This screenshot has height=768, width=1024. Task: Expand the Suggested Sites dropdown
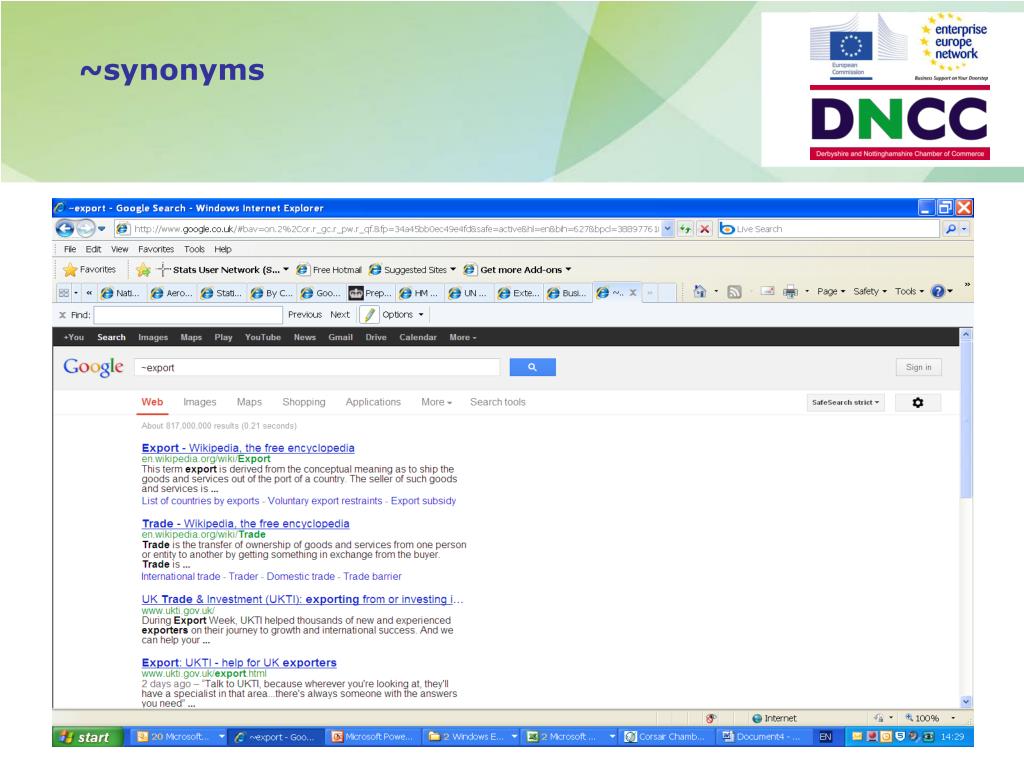pos(453,270)
